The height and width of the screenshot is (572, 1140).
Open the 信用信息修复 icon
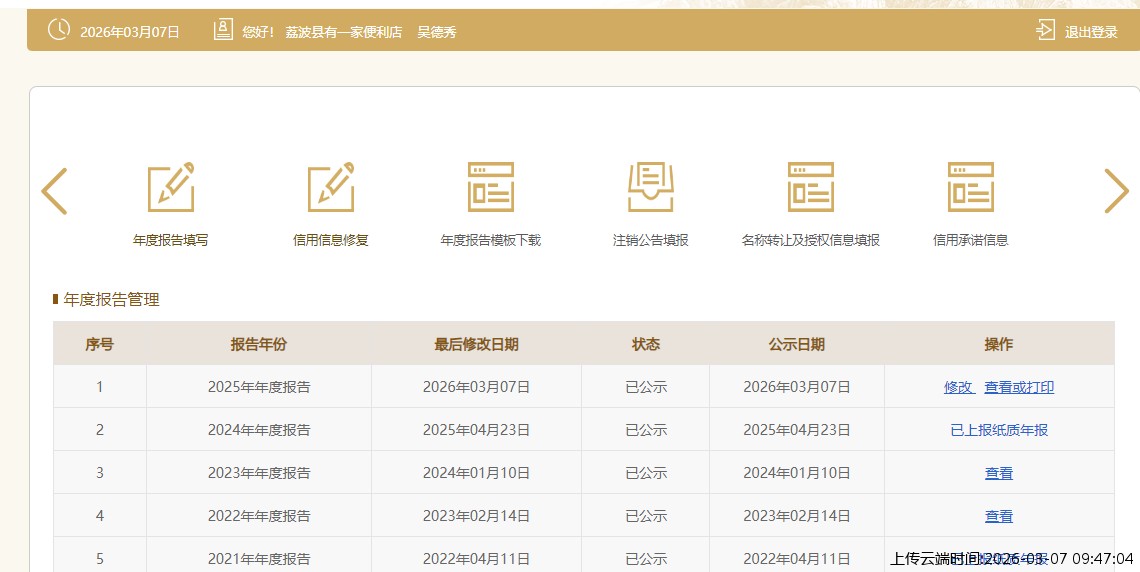pyautogui.click(x=331, y=188)
